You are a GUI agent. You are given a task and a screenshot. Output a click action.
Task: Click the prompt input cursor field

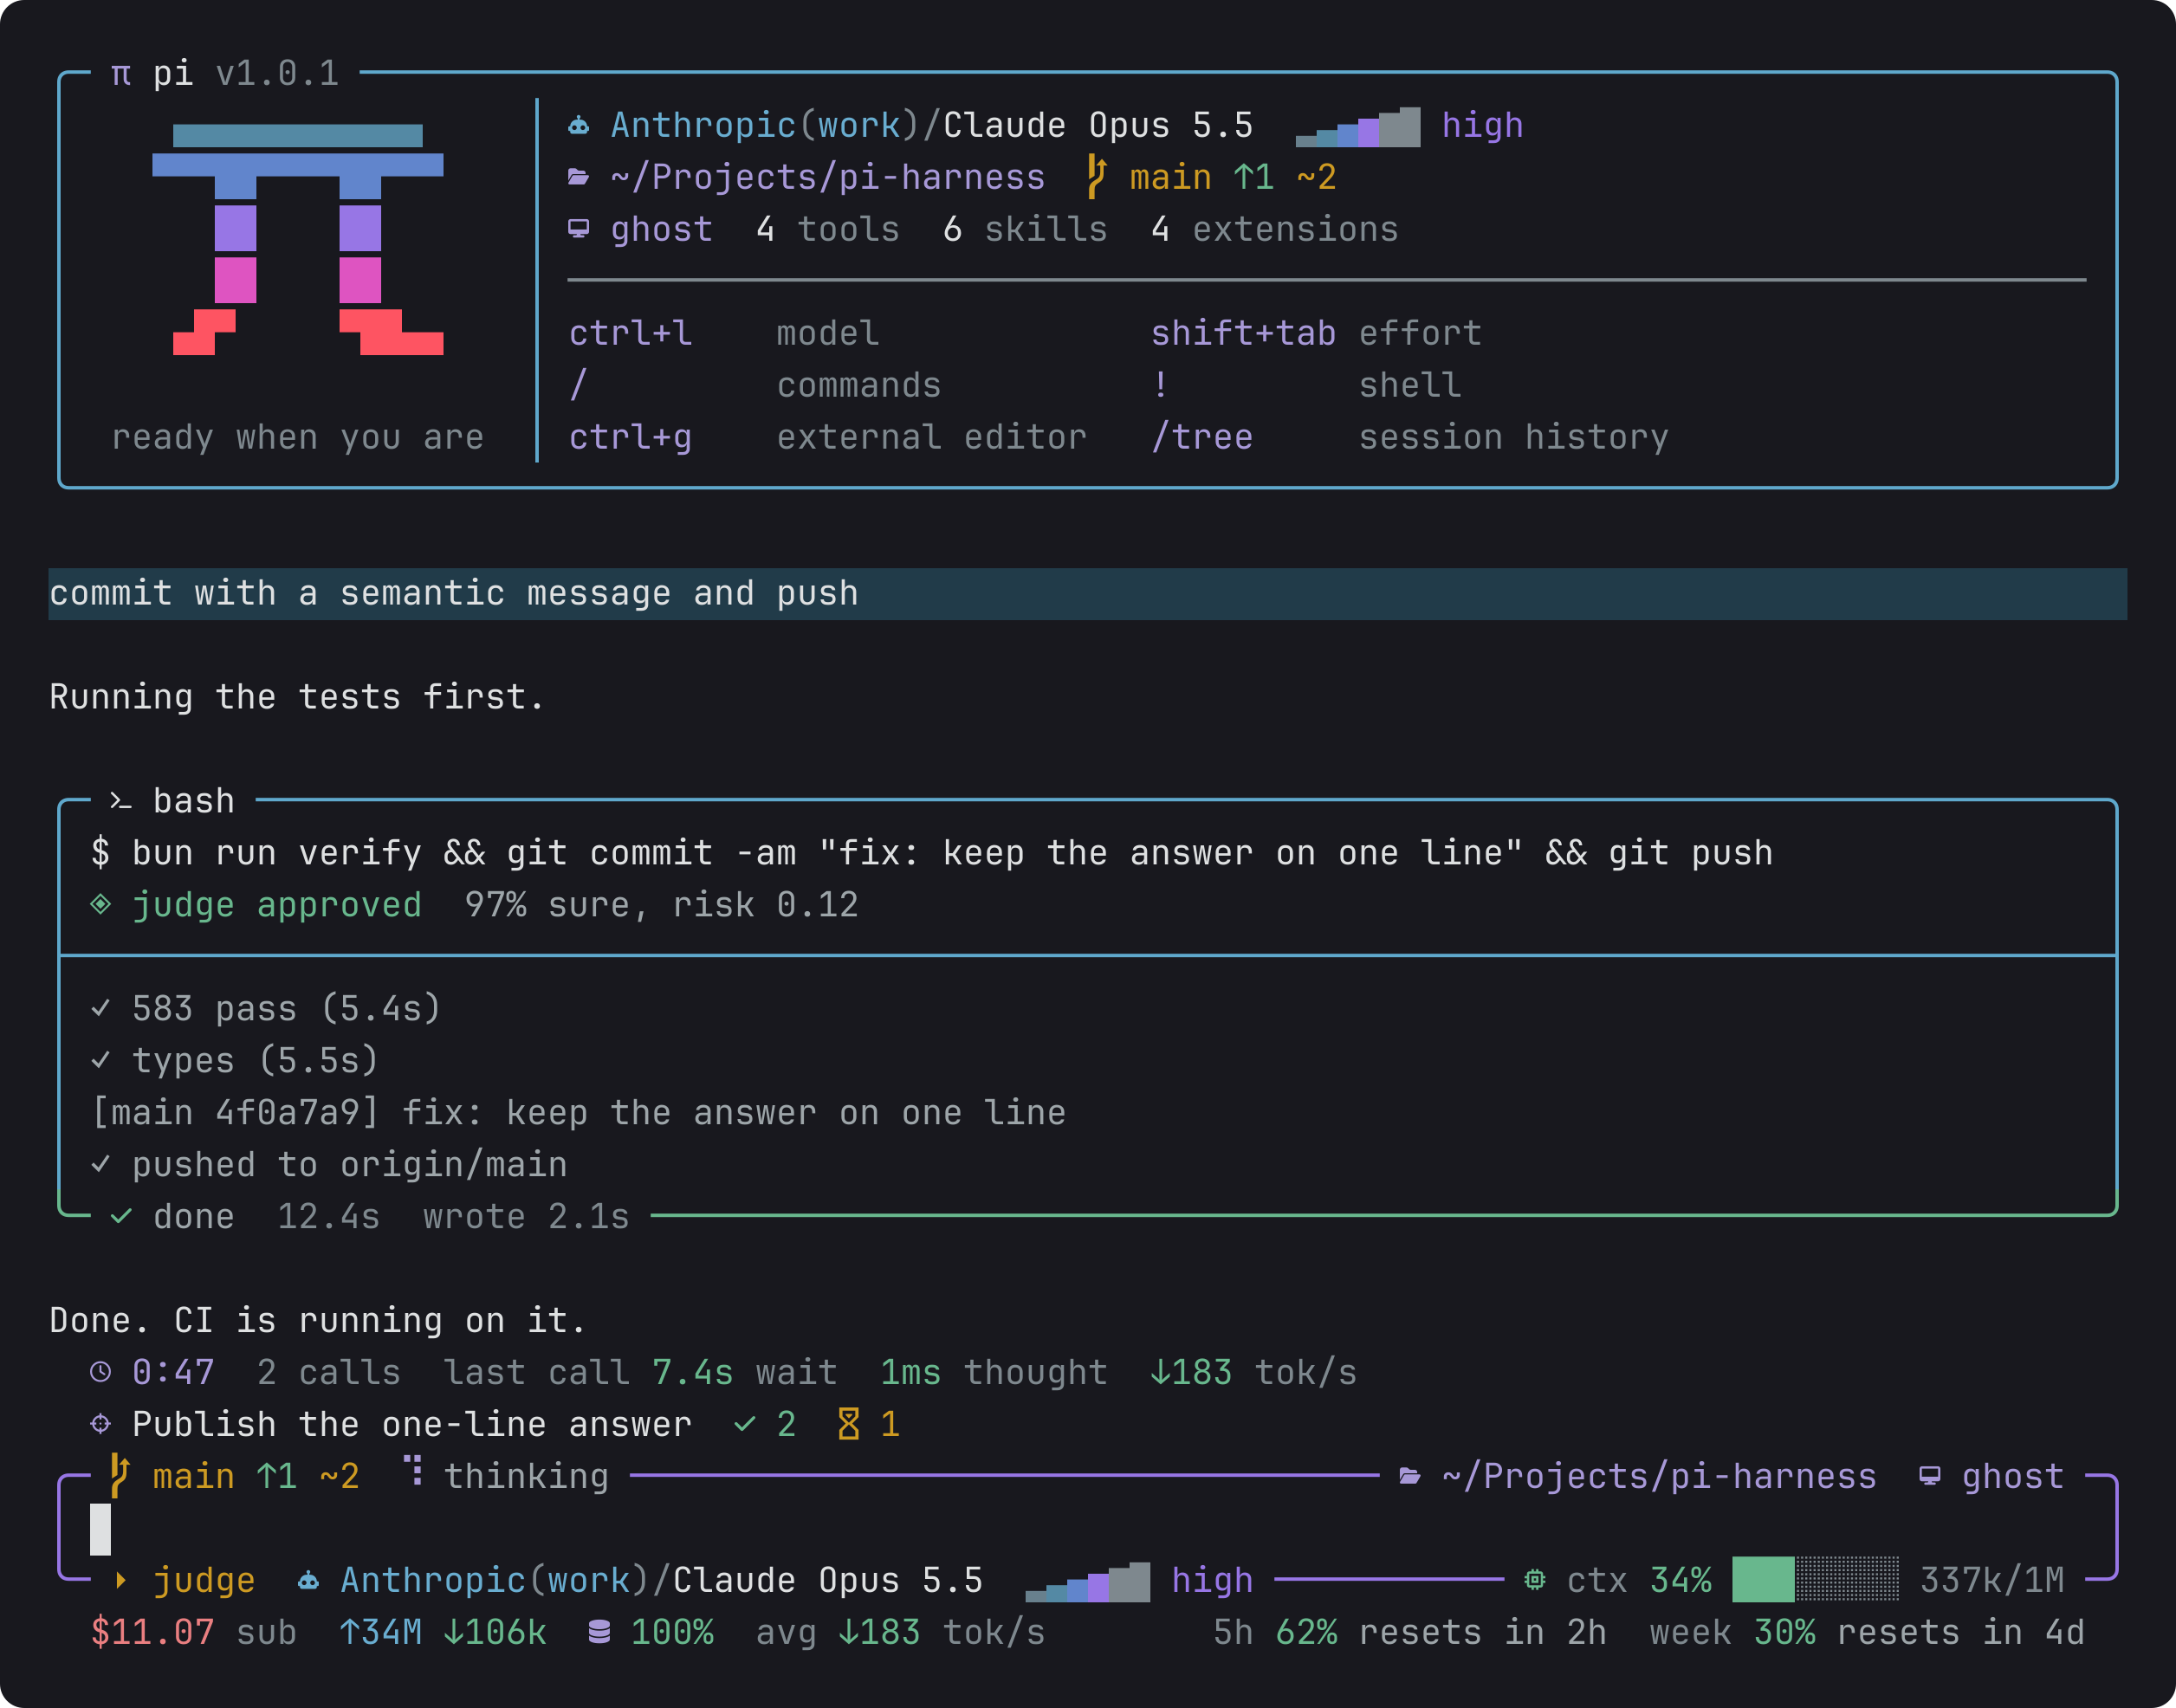1088,1529
